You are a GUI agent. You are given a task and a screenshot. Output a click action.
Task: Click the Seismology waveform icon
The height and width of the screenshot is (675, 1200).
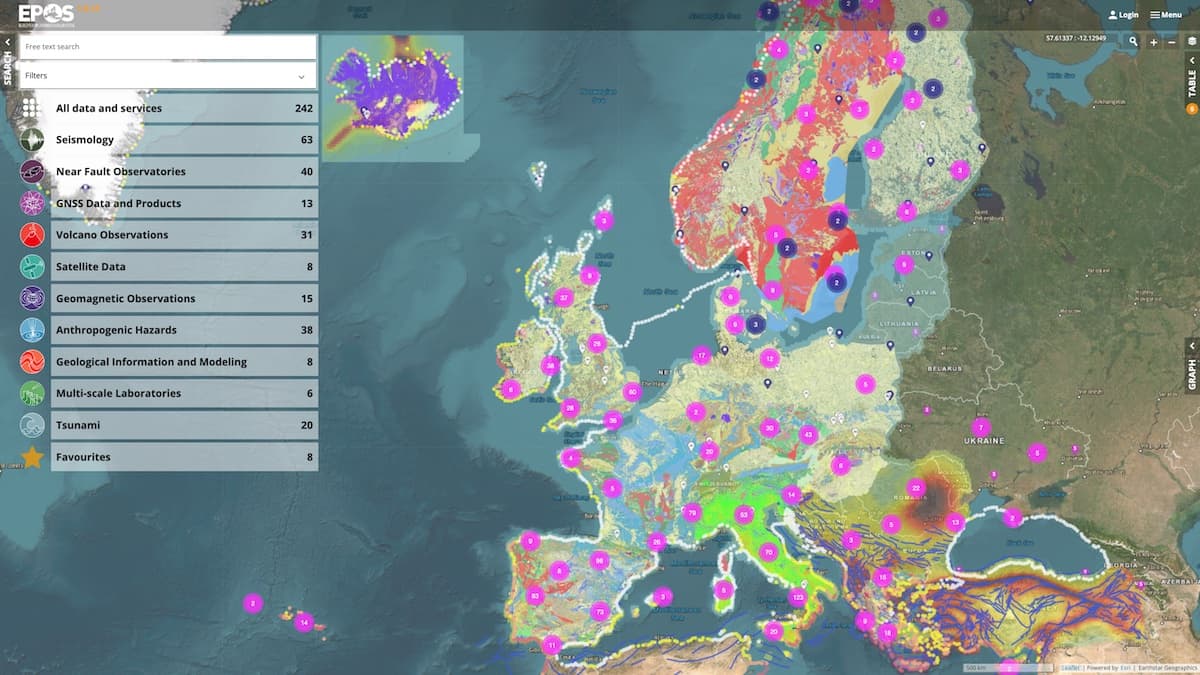point(32,140)
